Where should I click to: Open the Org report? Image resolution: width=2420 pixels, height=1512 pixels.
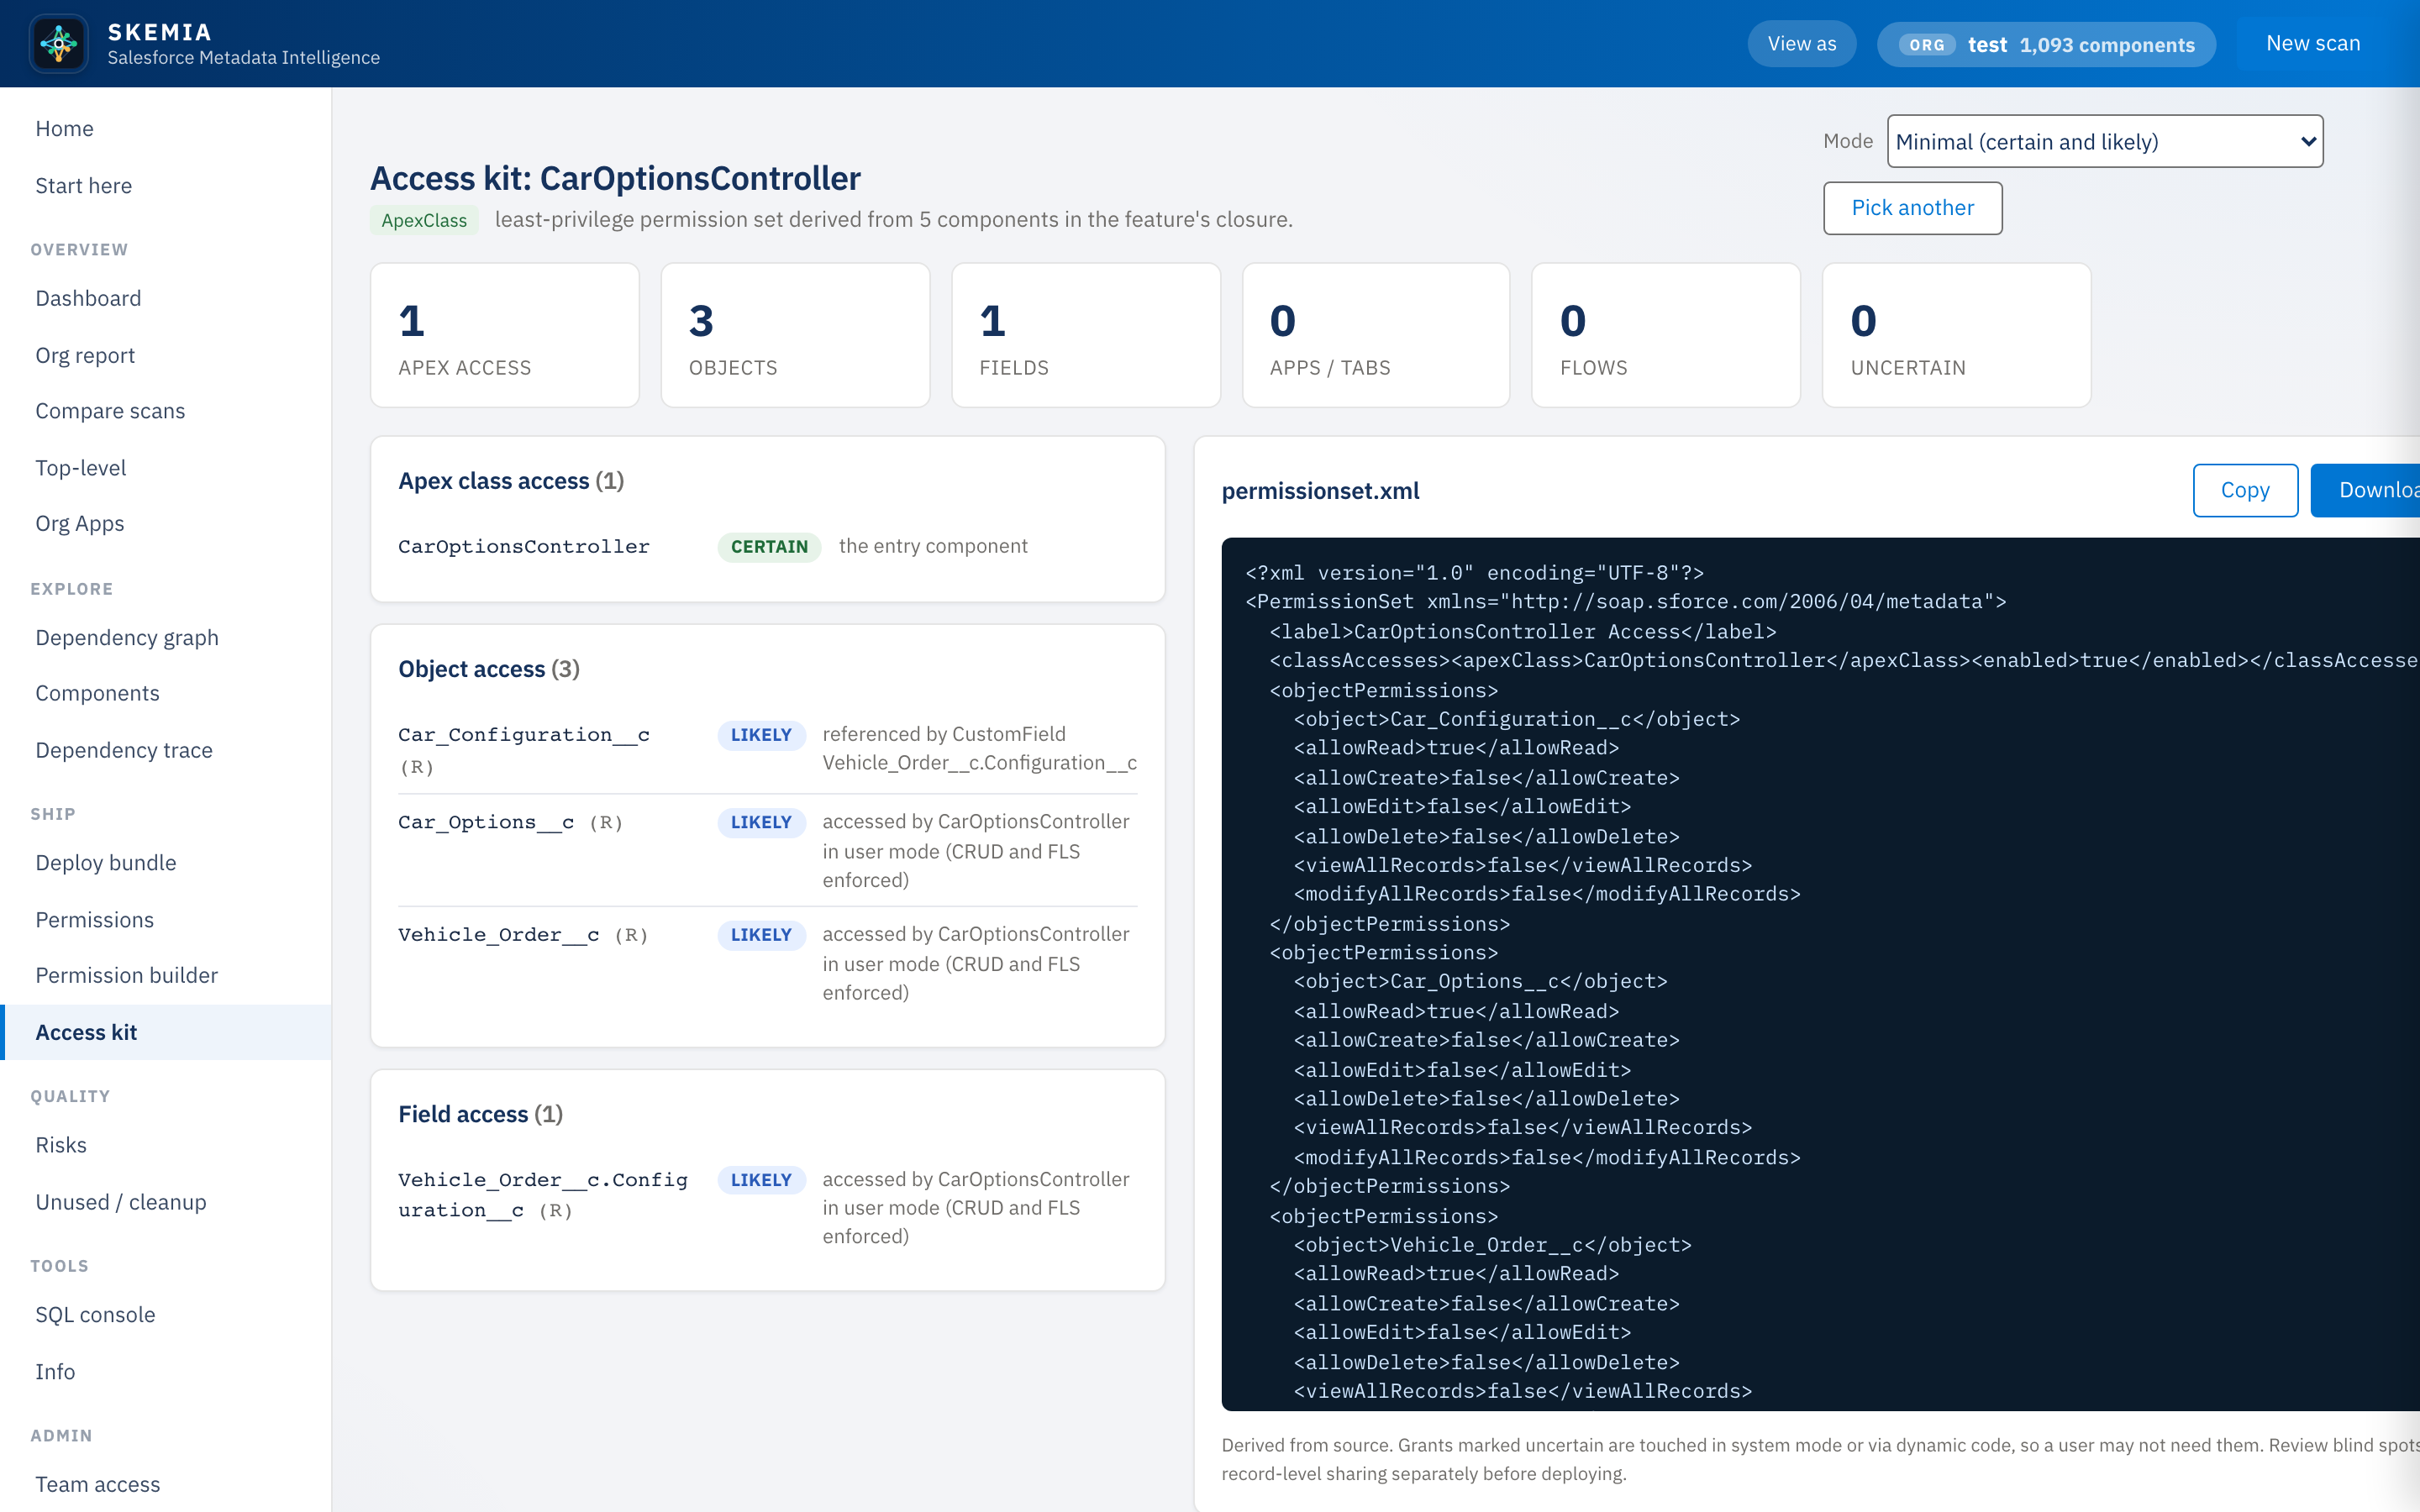point(166,355)
